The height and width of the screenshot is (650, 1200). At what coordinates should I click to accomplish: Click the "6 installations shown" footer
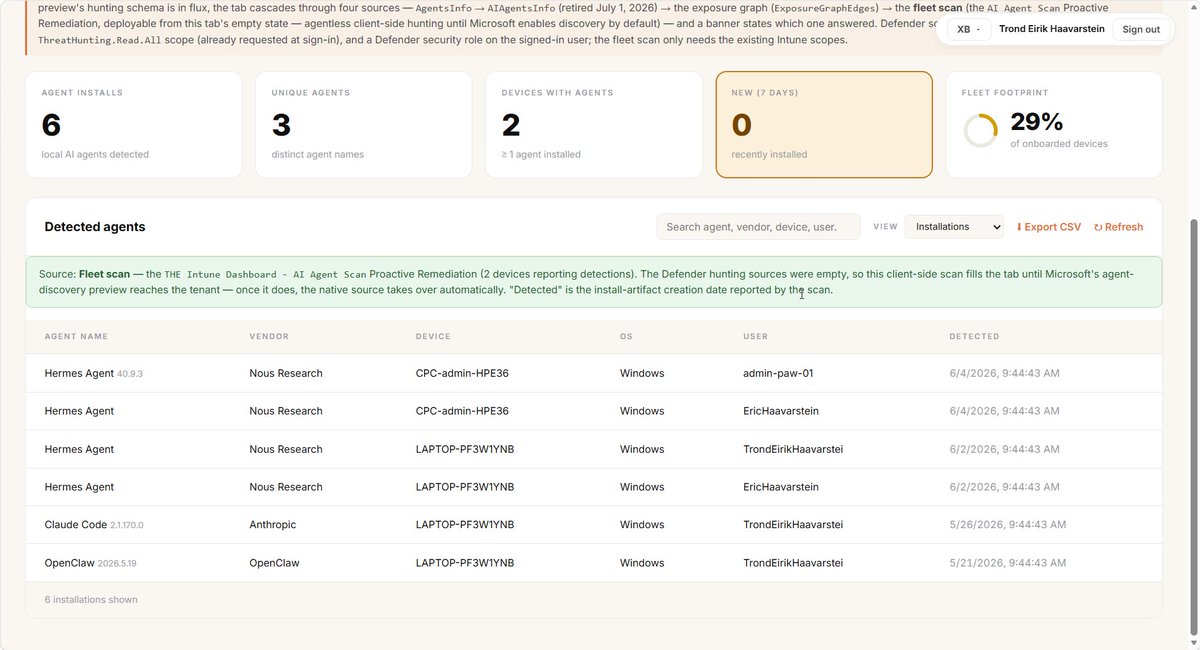pos(91,600)
